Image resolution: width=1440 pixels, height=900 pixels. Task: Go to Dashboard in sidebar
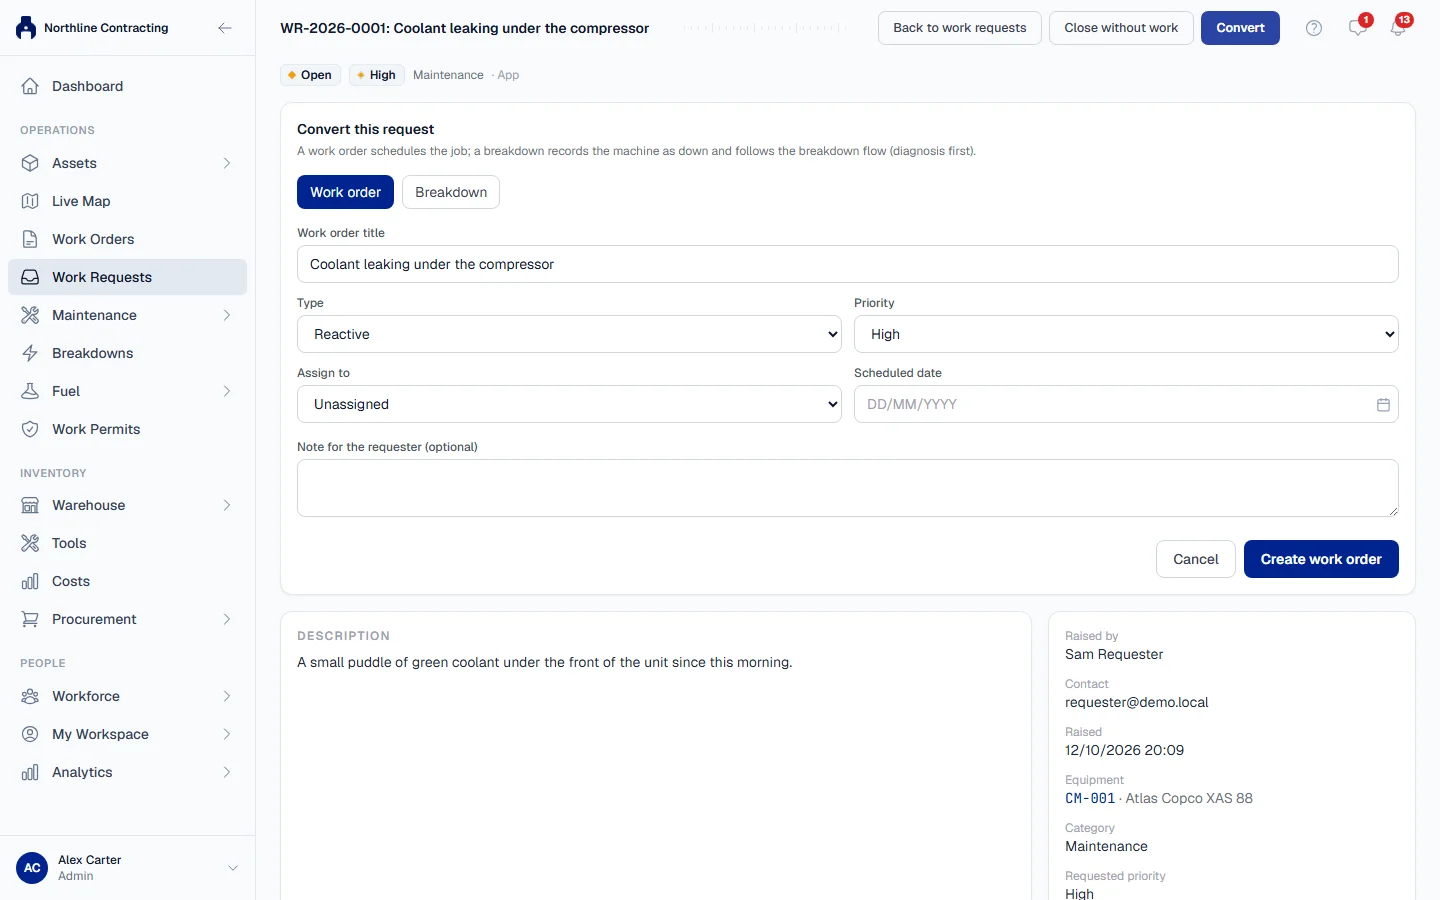[127, 86]
